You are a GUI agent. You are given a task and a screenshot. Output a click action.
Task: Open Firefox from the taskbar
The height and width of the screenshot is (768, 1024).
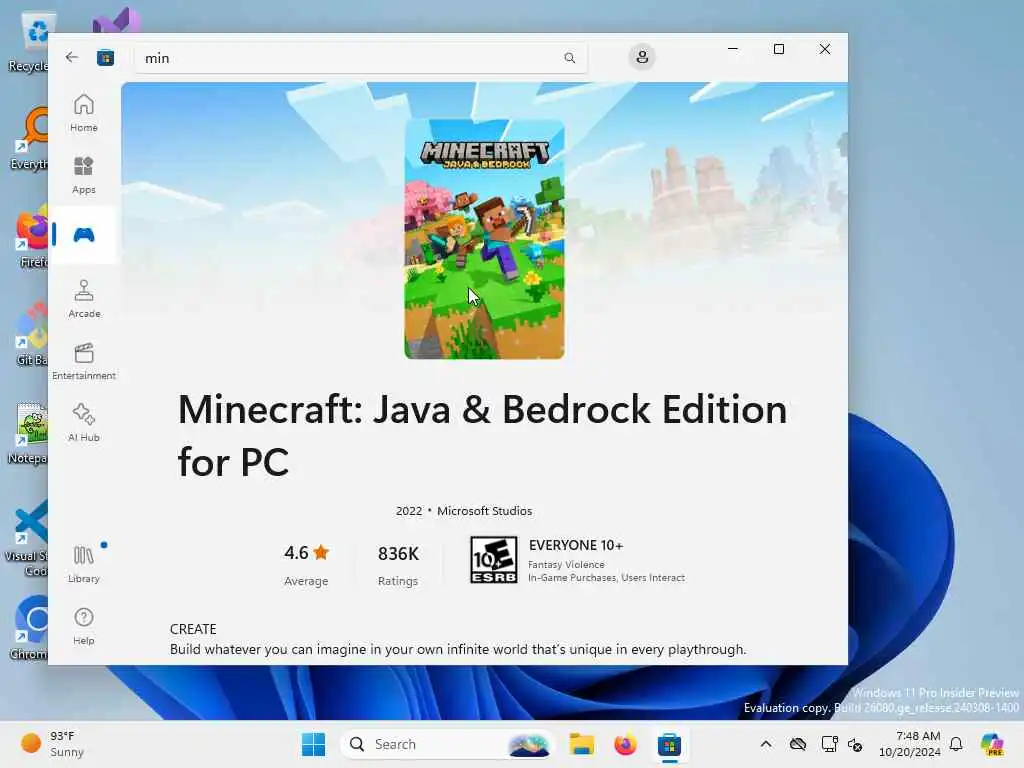tap(625, 744)
